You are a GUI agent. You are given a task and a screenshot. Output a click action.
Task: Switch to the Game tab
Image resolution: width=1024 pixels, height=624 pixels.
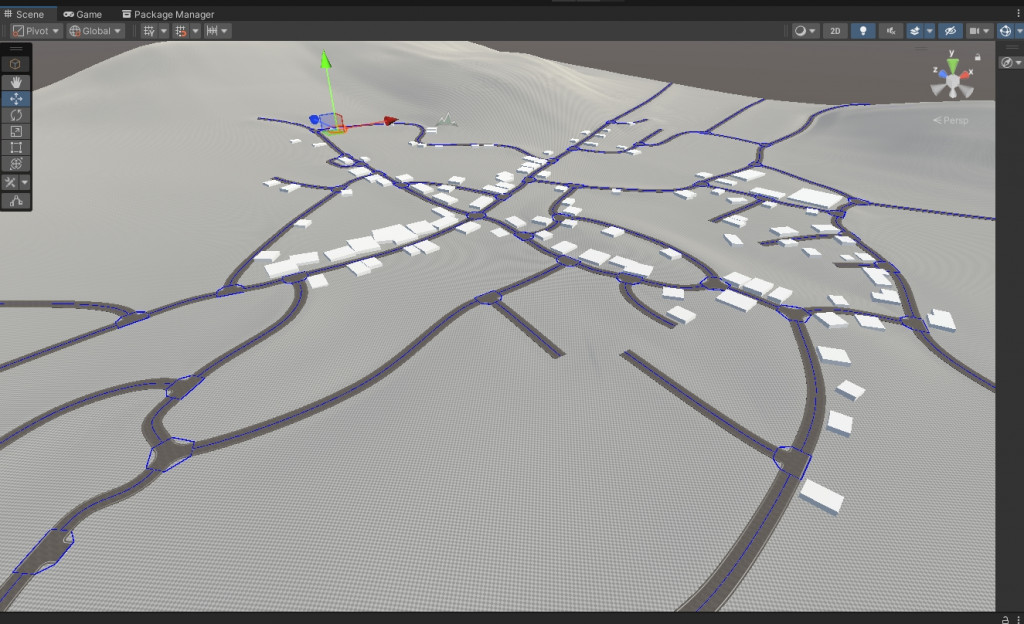pos(82,14)
